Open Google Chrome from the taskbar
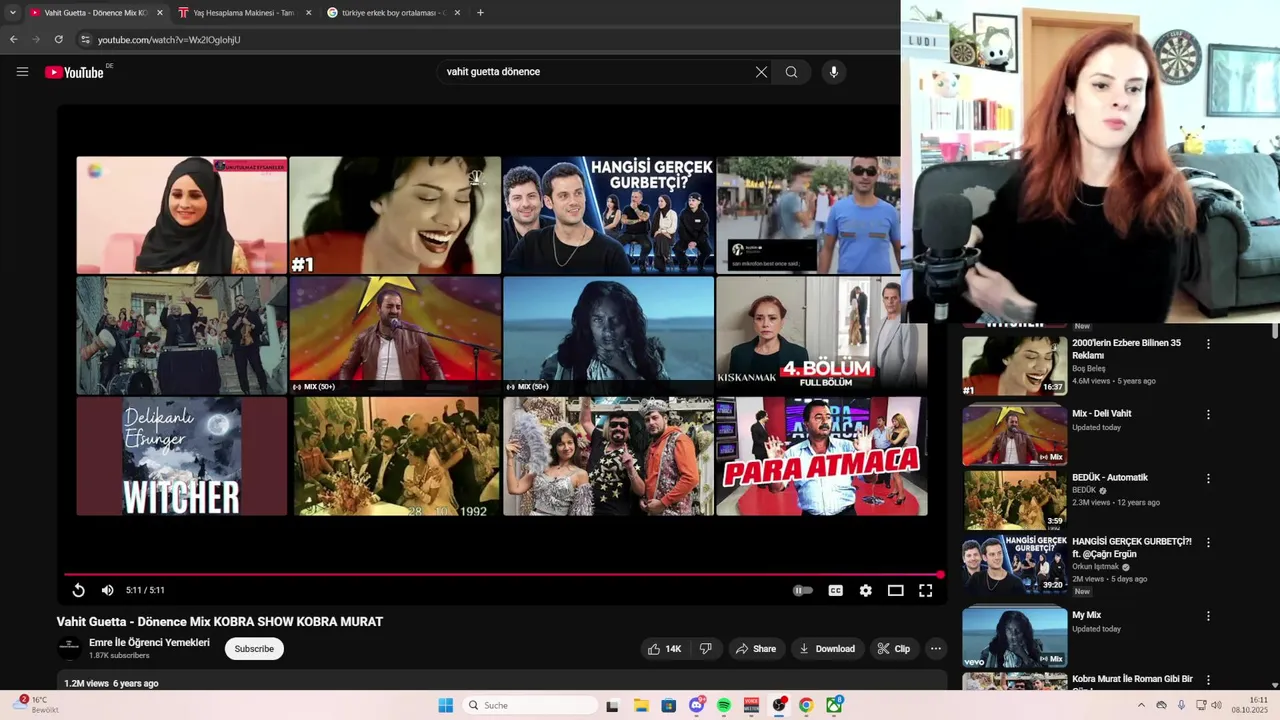The height and width of the screenshot is (720, 1280). [806, 705]
